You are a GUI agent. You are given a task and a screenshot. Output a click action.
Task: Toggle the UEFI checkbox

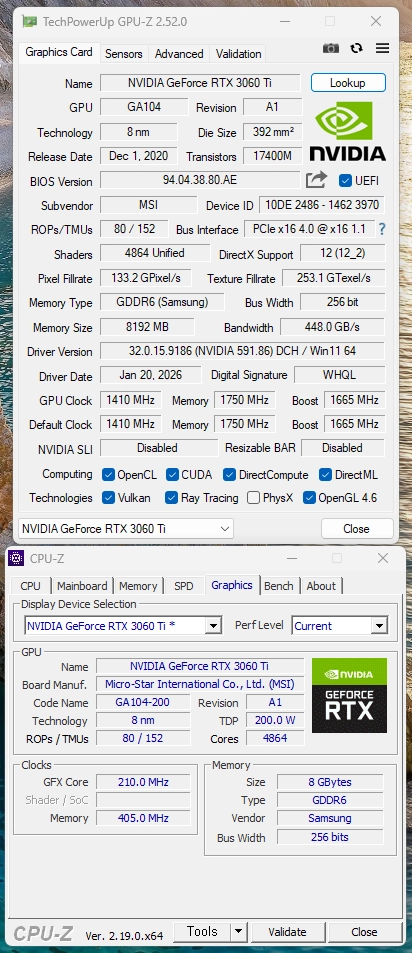click(346, 181)
